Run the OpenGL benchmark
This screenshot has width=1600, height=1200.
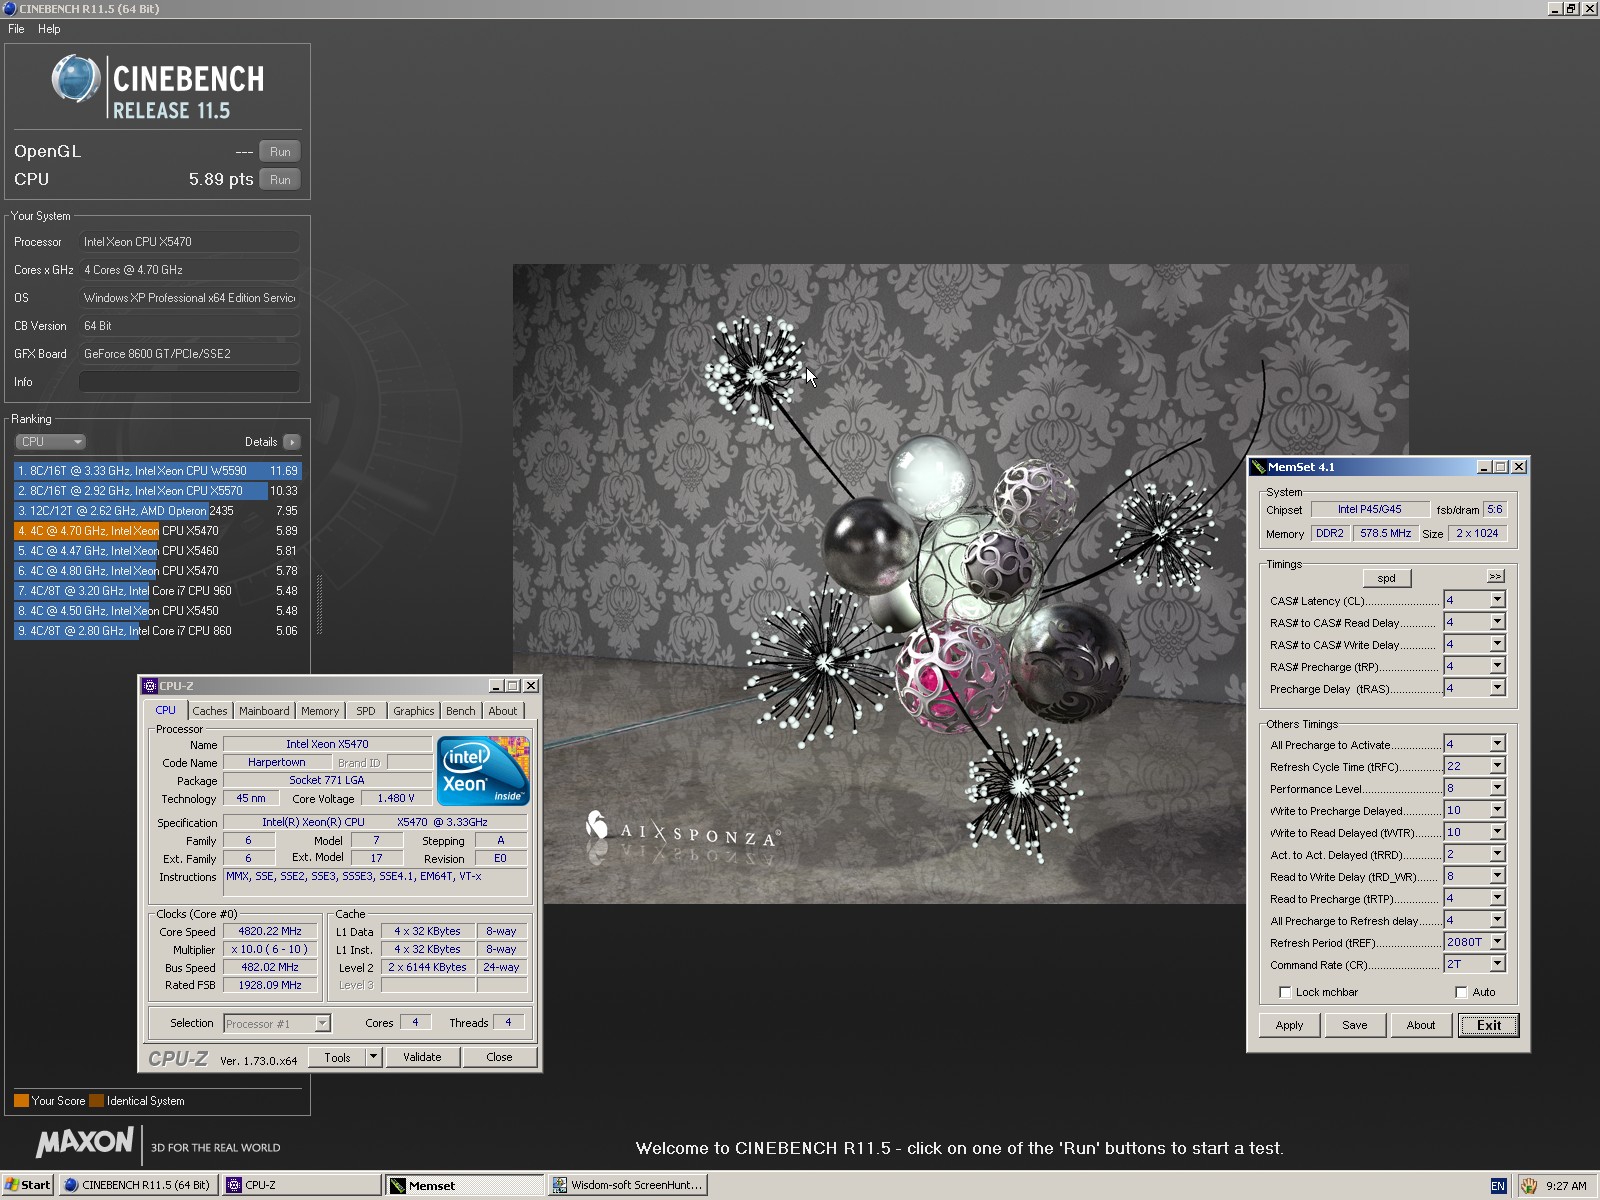(x=280, y=152)
